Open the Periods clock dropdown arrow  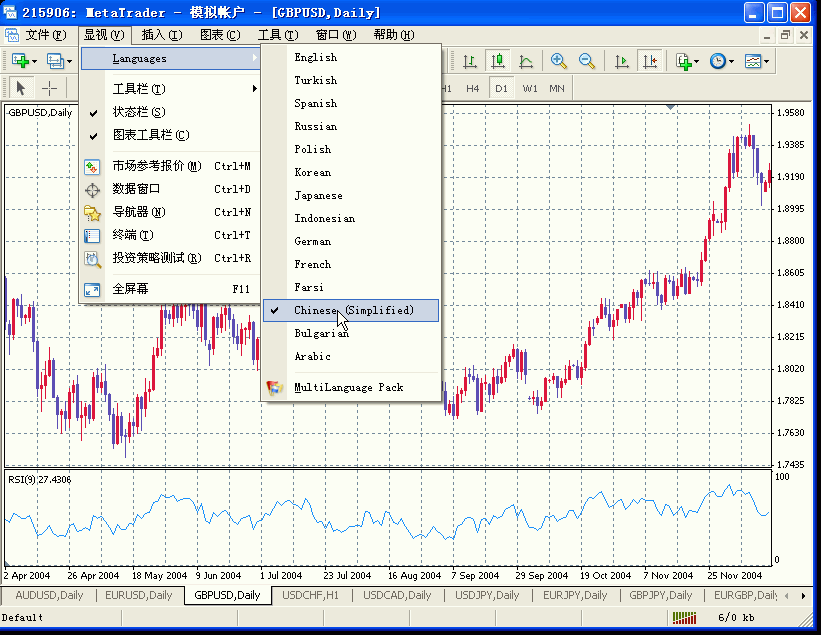[x=731, y=62]
